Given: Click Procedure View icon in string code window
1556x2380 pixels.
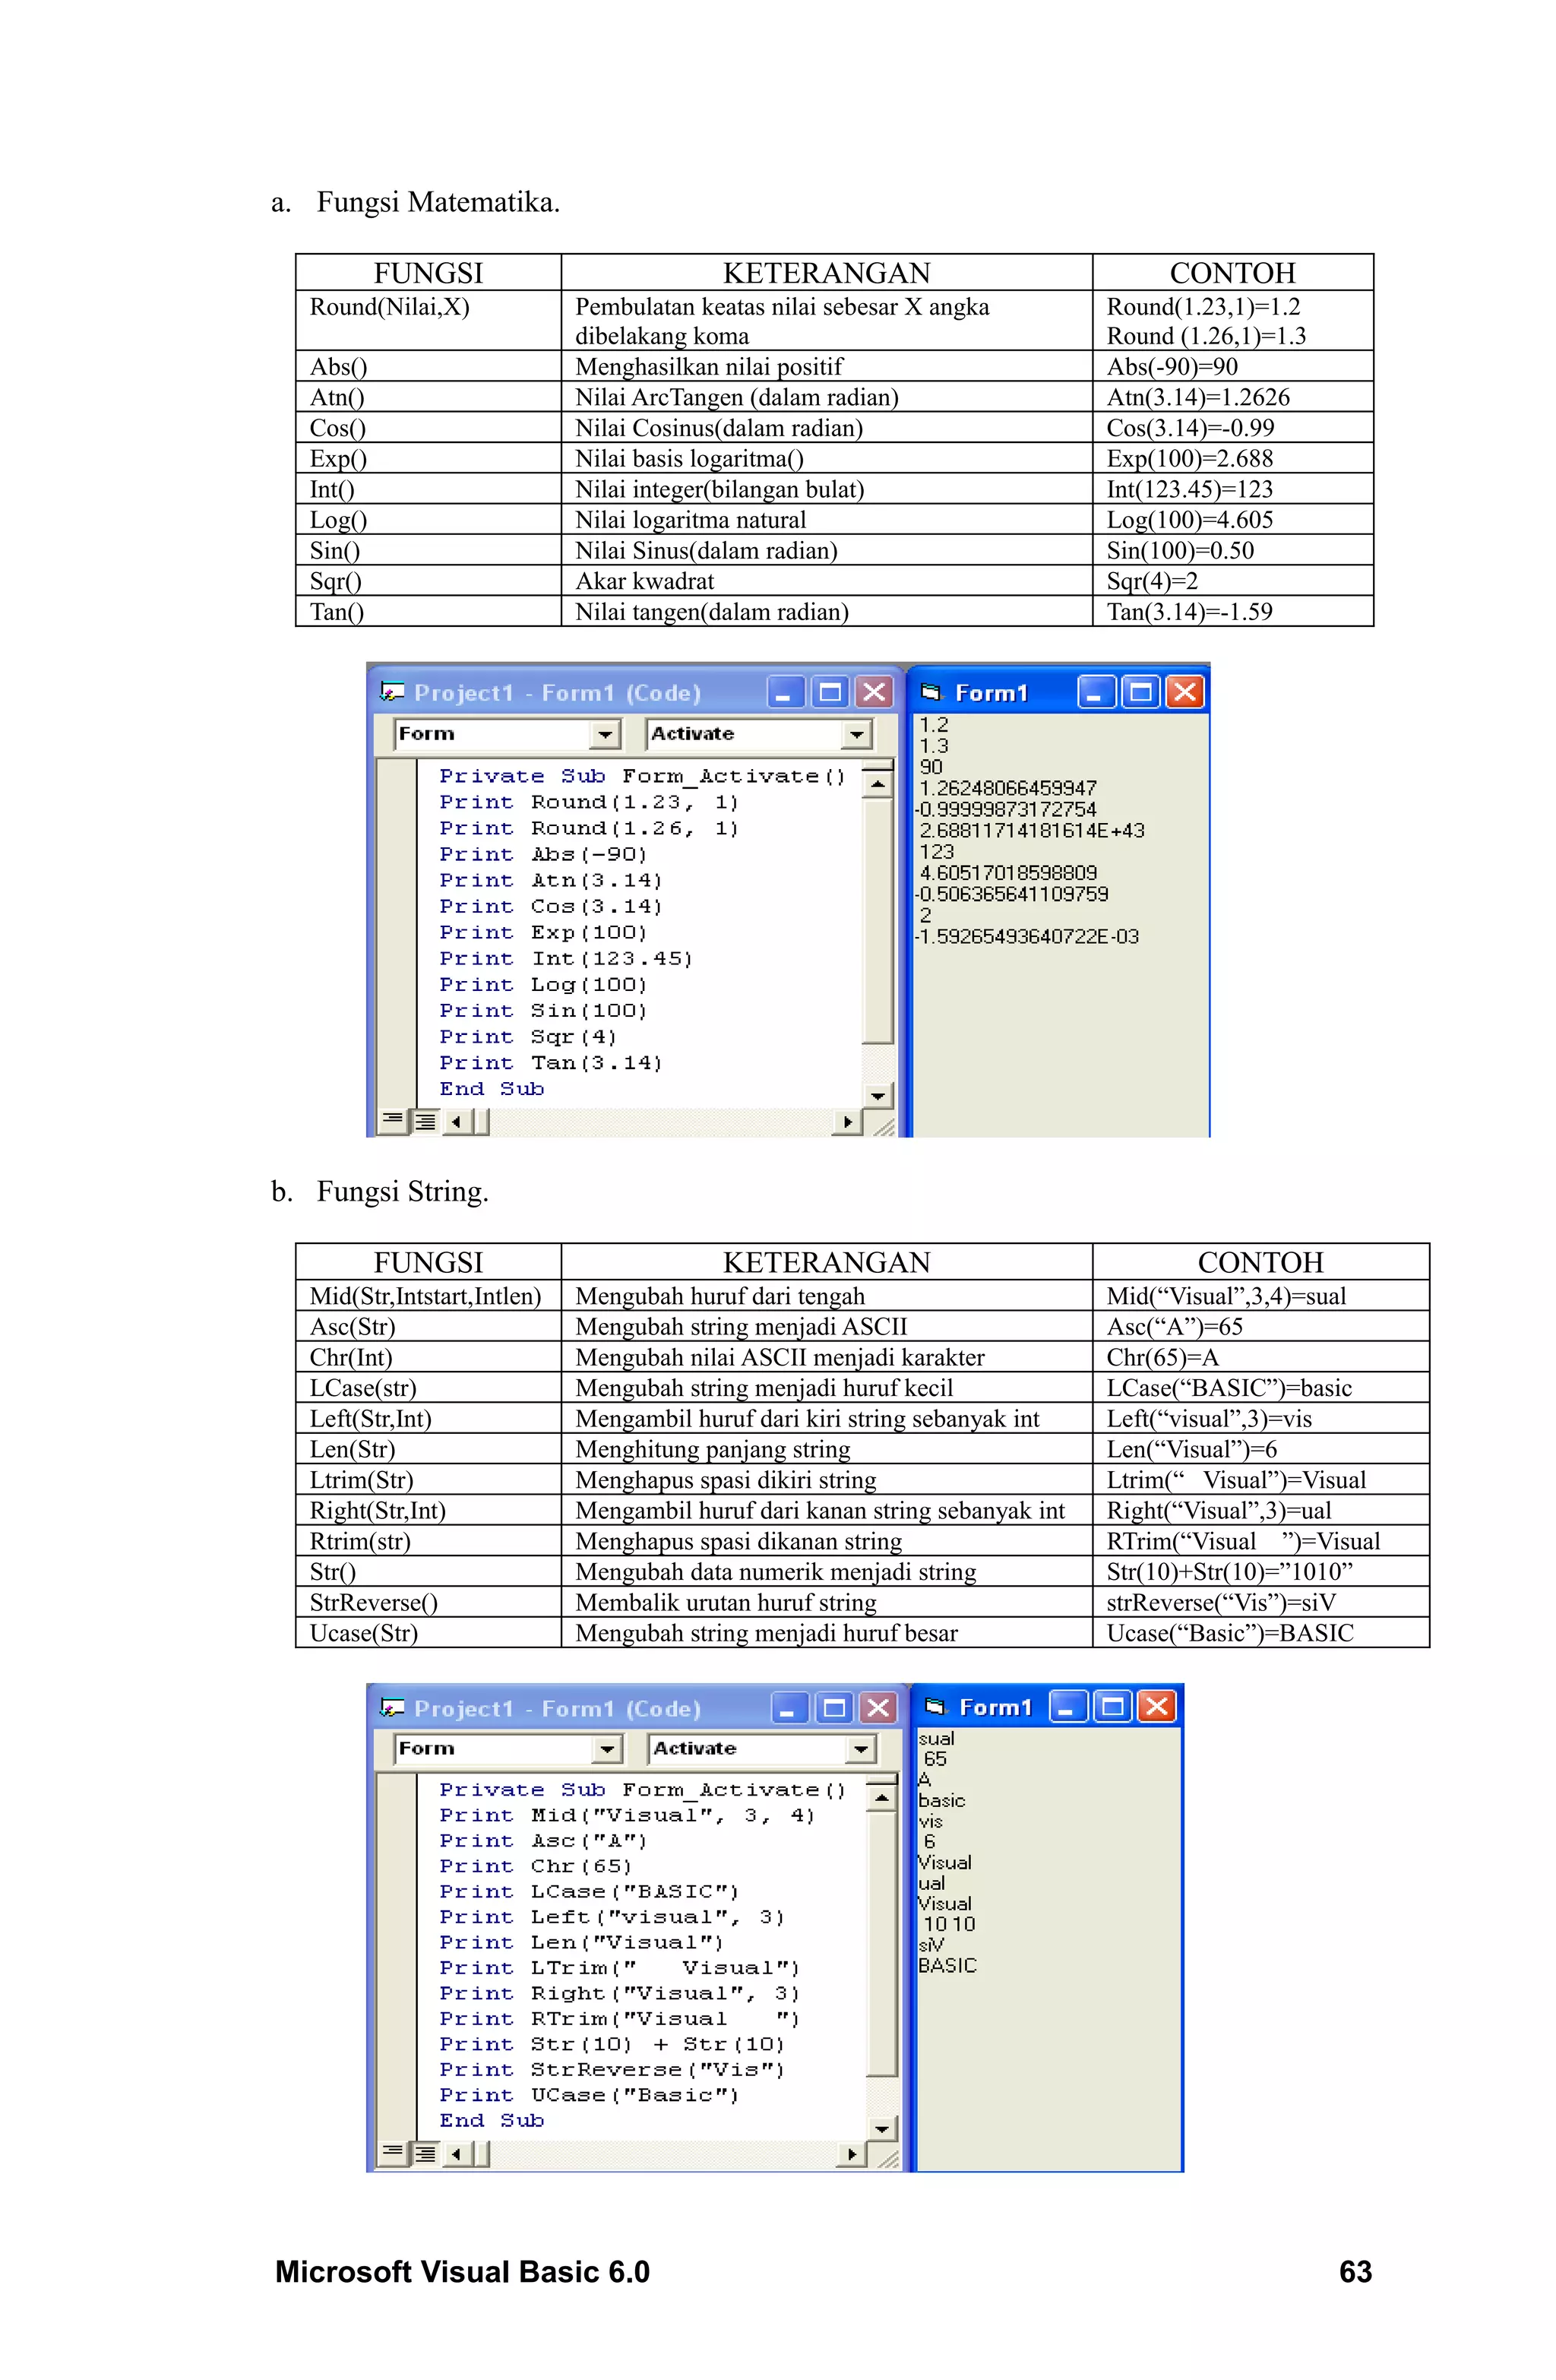Looking at the screenshot, I should coord(393,2153).
